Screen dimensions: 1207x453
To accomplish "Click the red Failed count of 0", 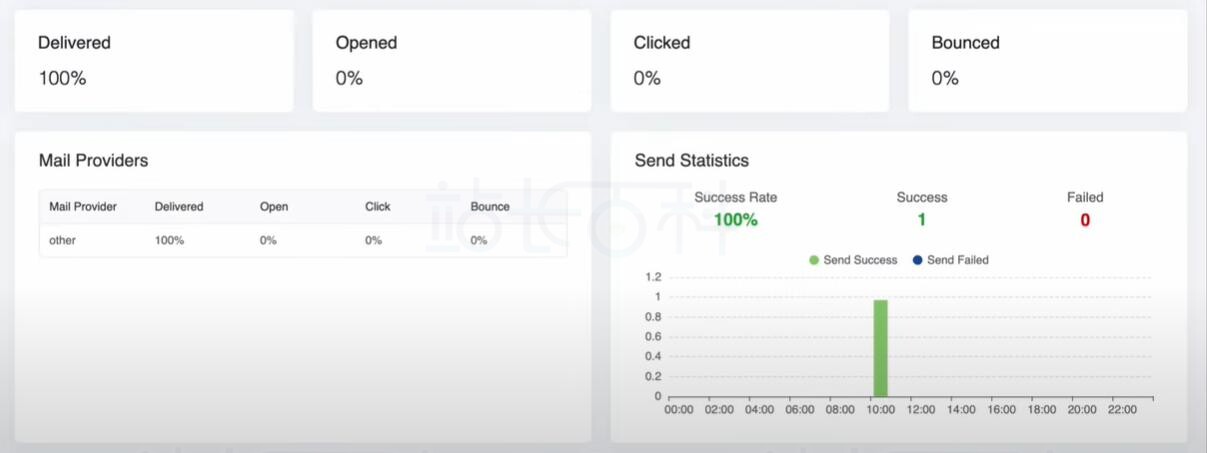I will click(1085, 220).
